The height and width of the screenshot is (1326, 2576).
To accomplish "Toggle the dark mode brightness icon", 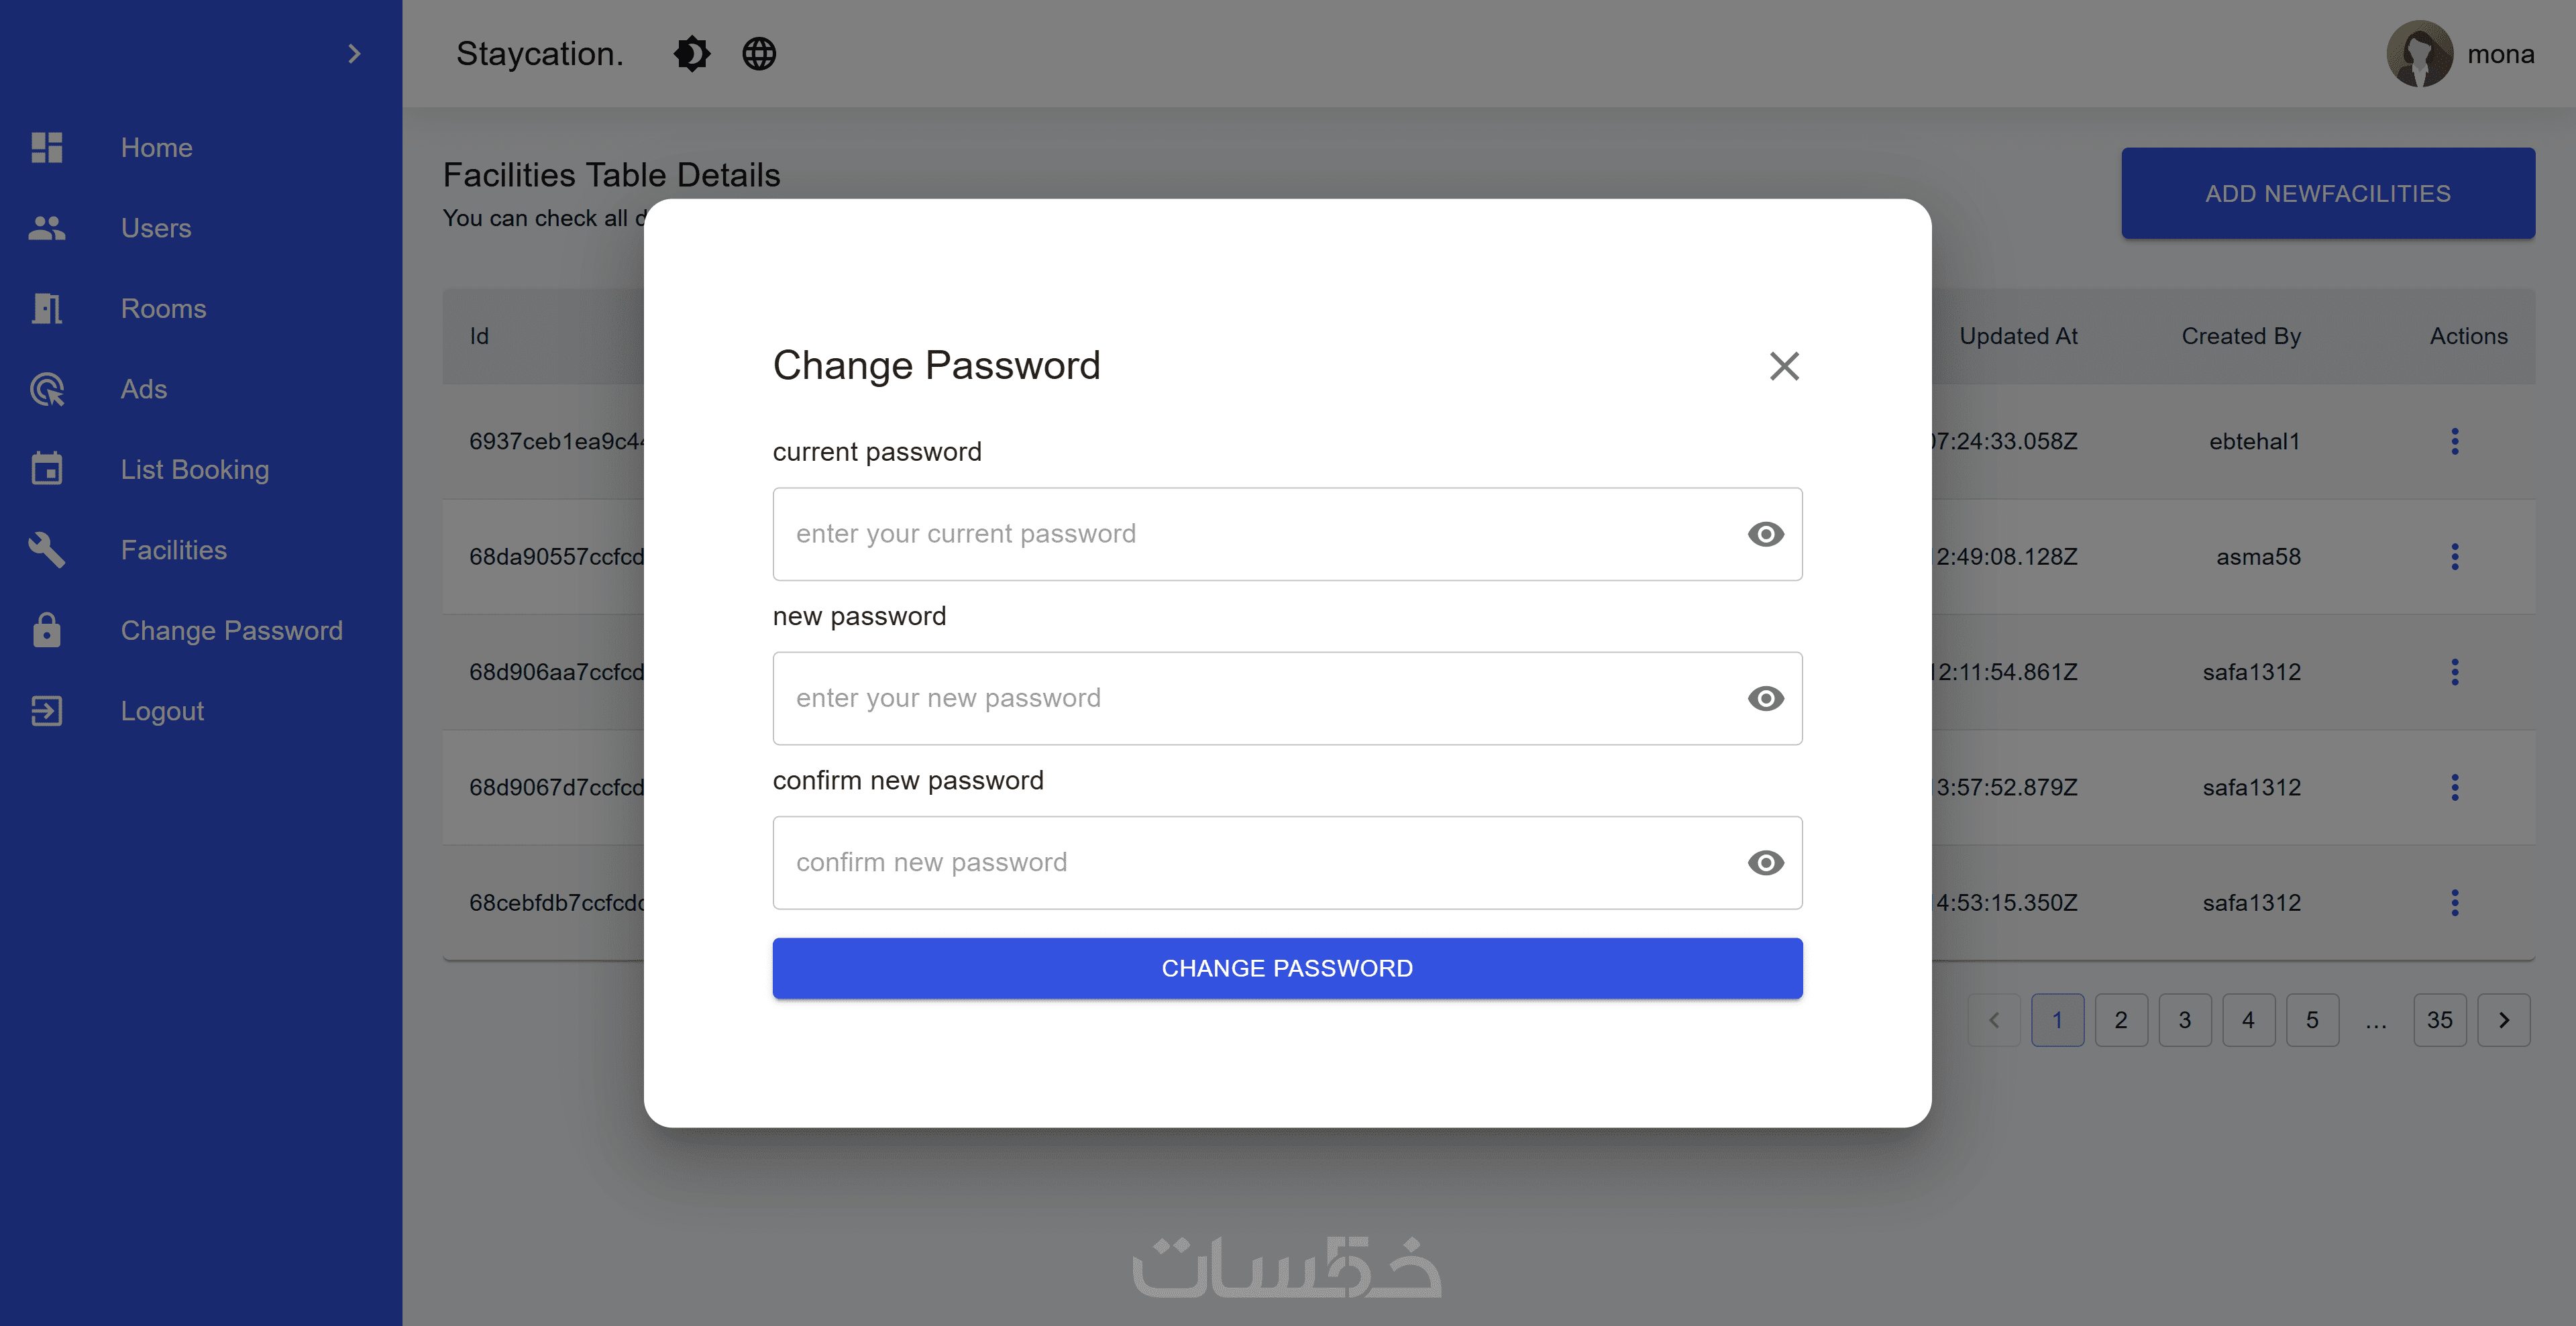I will point(691,54).
